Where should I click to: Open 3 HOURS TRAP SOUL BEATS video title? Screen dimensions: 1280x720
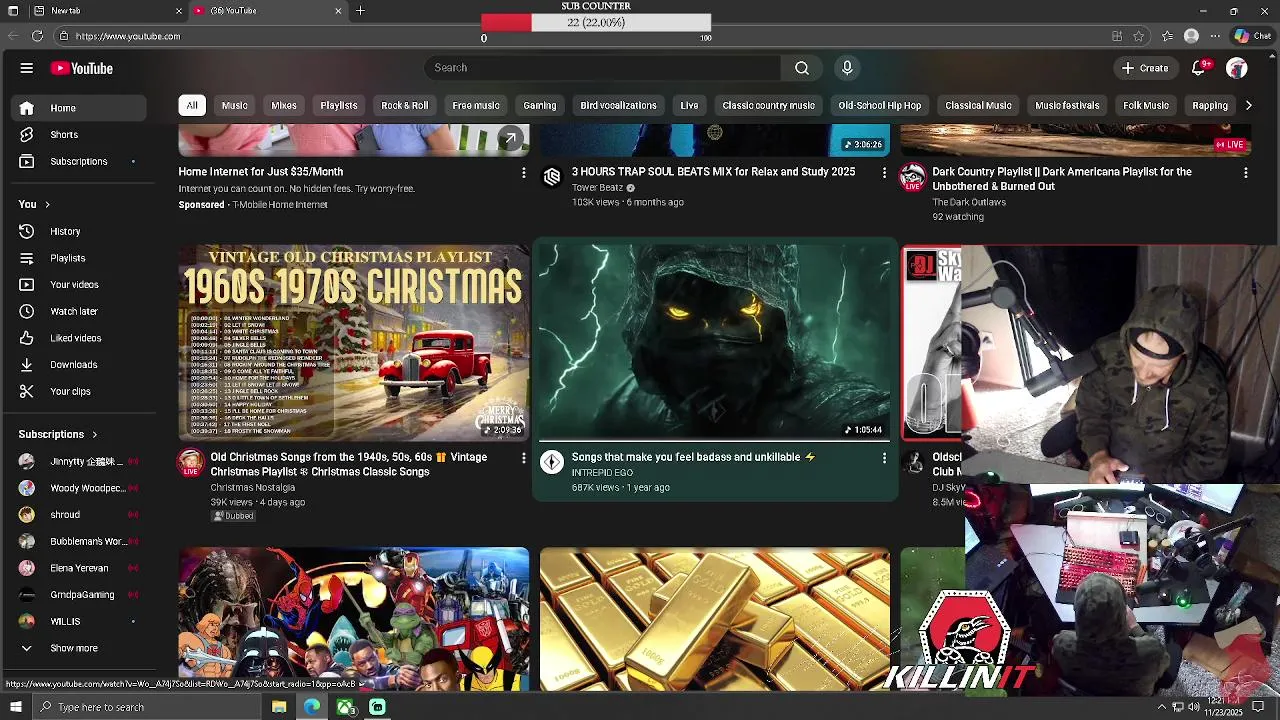pos(713,172)
